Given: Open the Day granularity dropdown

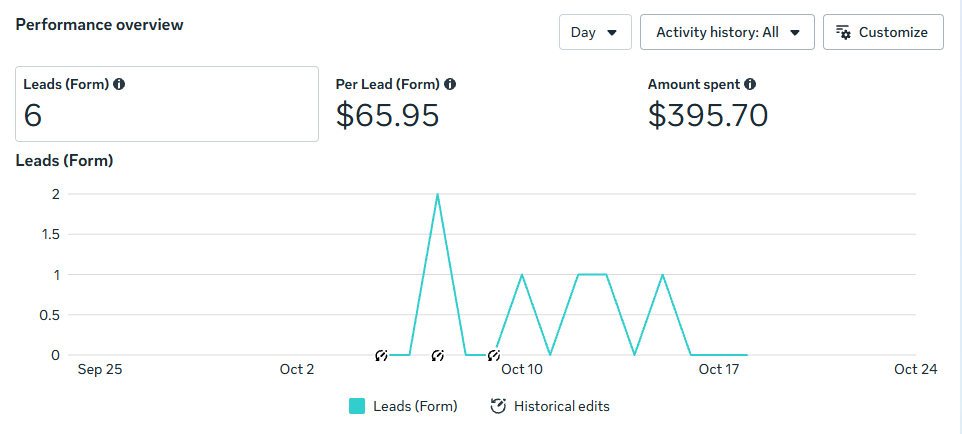Looking at the screenshot, I should pyautogui.click(x=595, y=32).
